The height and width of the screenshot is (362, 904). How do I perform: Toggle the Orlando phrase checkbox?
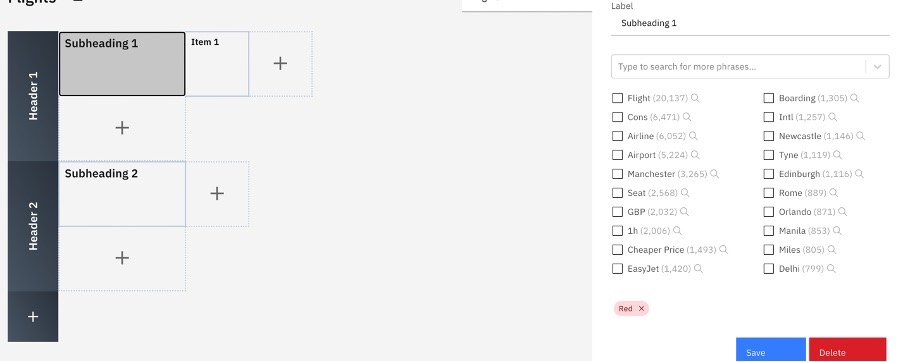[x=769, y=212]
